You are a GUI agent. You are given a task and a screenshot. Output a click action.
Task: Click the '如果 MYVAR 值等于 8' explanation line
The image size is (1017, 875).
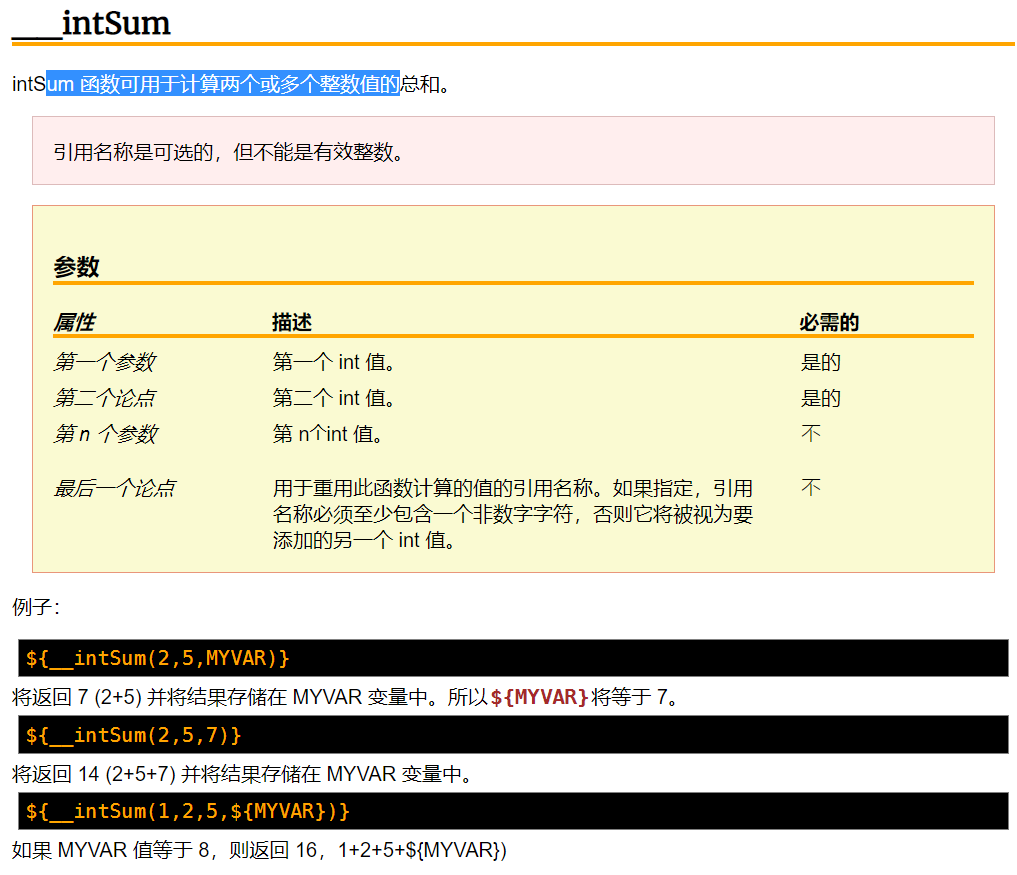pos(259,850)
